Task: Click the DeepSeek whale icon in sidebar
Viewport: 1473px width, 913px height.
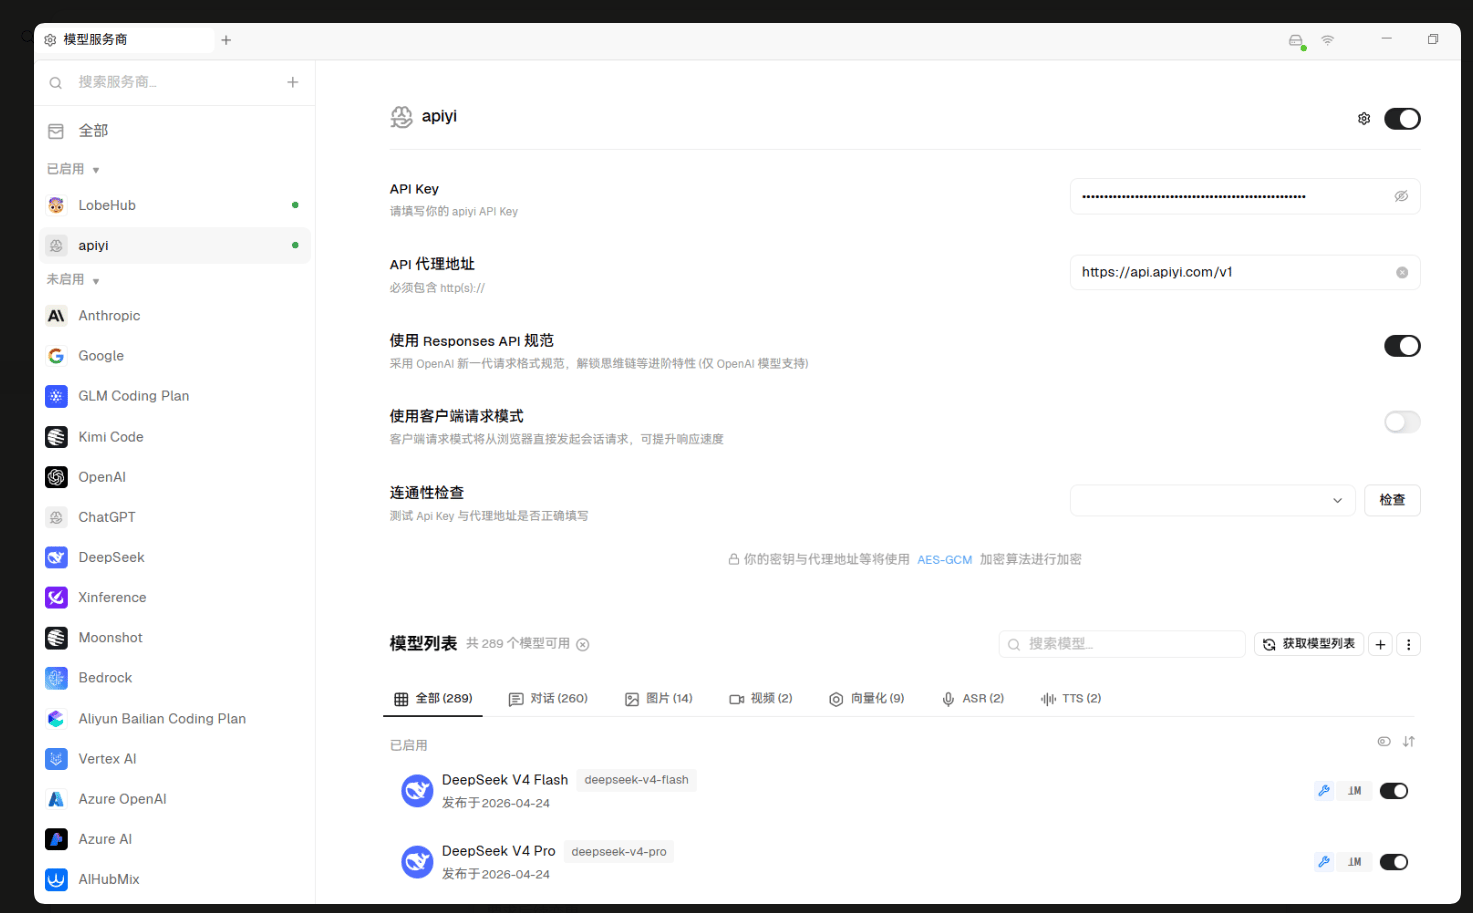Action: pyautogui.click(x=56, y=557)
